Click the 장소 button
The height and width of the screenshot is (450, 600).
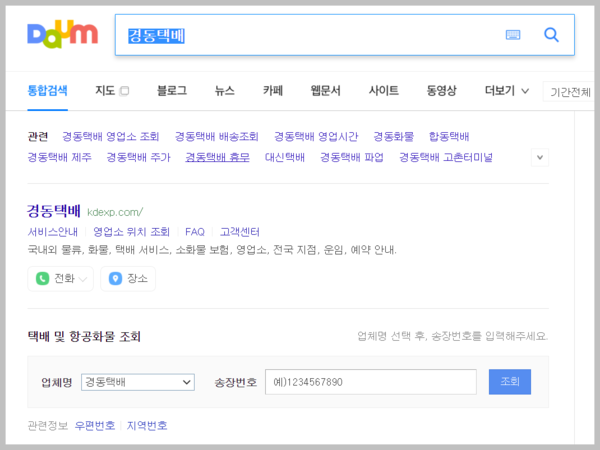point(128,279)
